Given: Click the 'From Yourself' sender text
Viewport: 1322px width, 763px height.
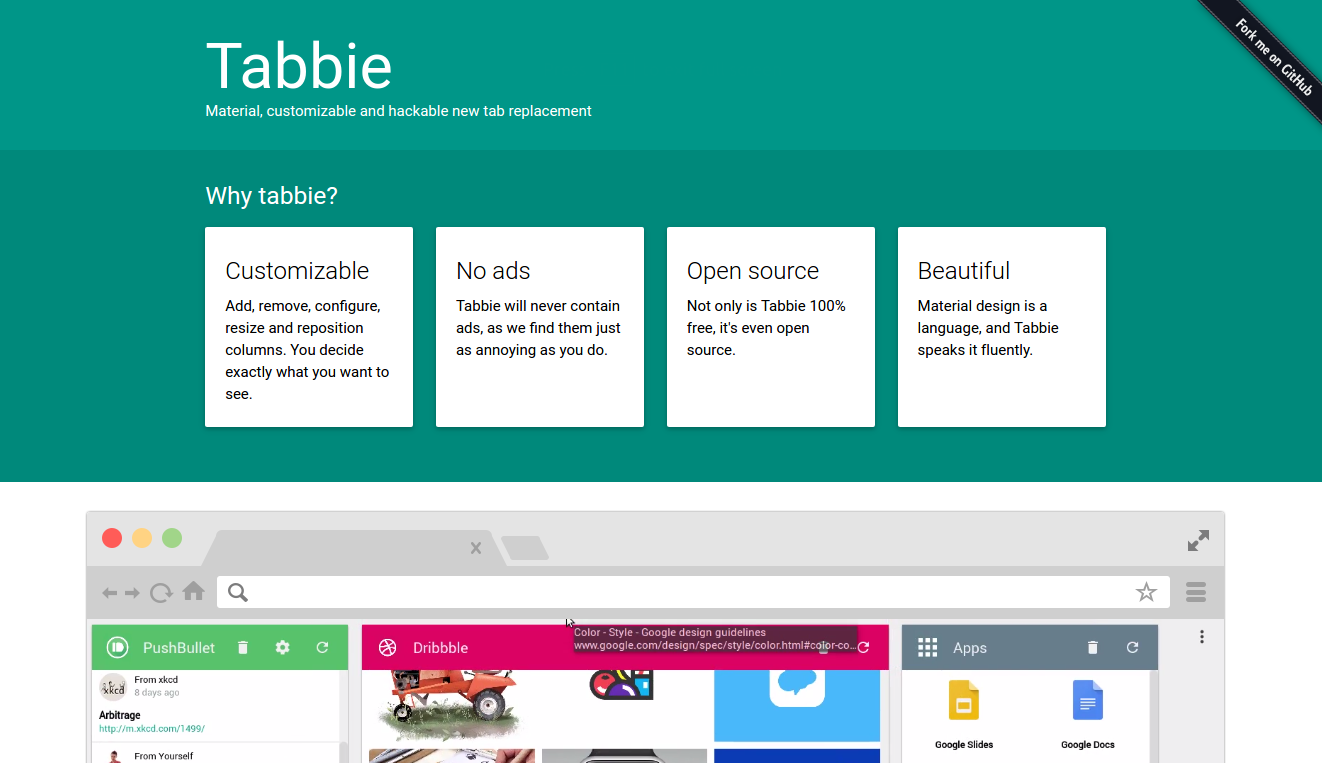Looking at the screenshot, I should coord(164,756).
